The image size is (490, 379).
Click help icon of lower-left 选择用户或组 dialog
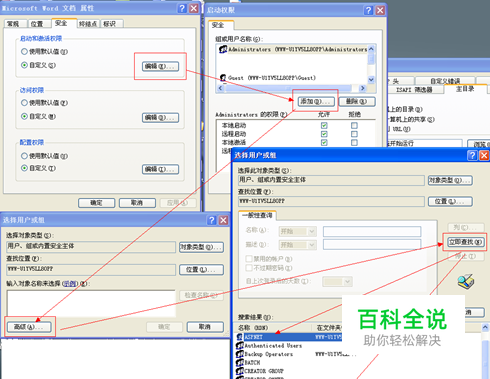point(212,220)
